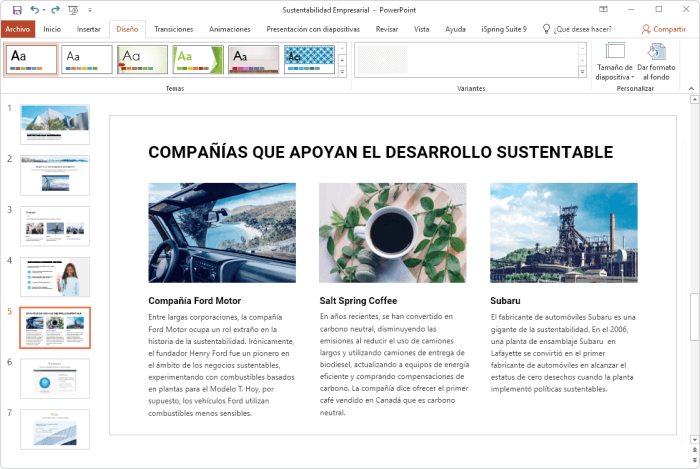This screenshot has width=700, height=469.
Task: Select the car interior picture
Action: tap(222, 232)
